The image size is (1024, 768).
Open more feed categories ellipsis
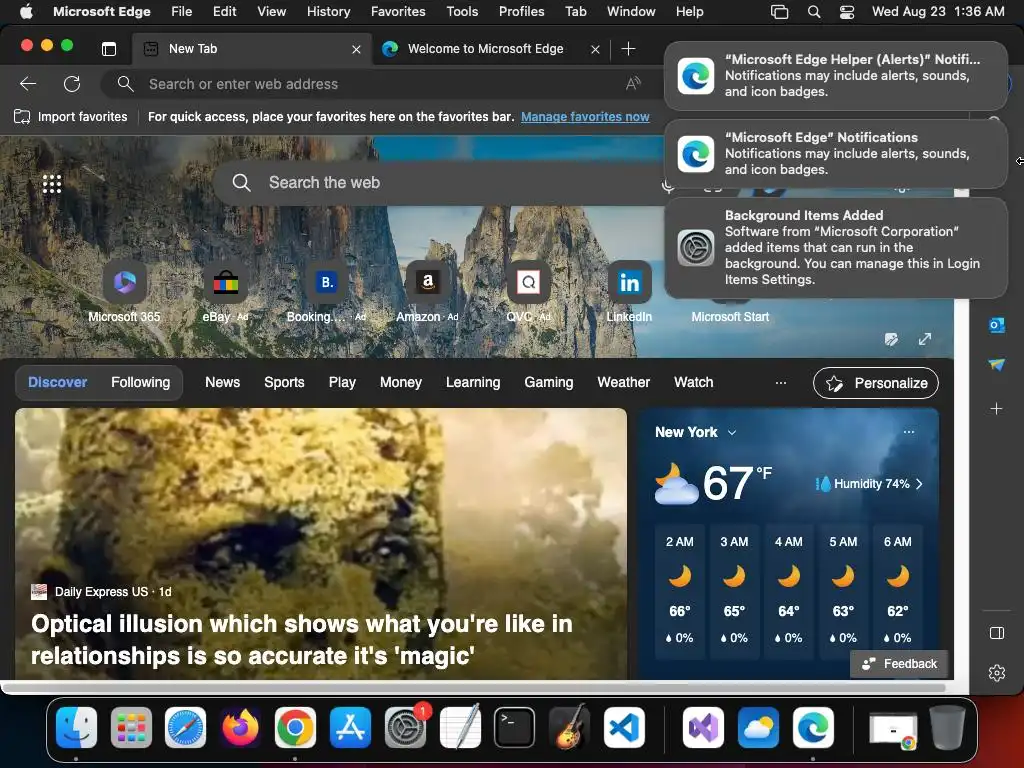pos(780,383)
